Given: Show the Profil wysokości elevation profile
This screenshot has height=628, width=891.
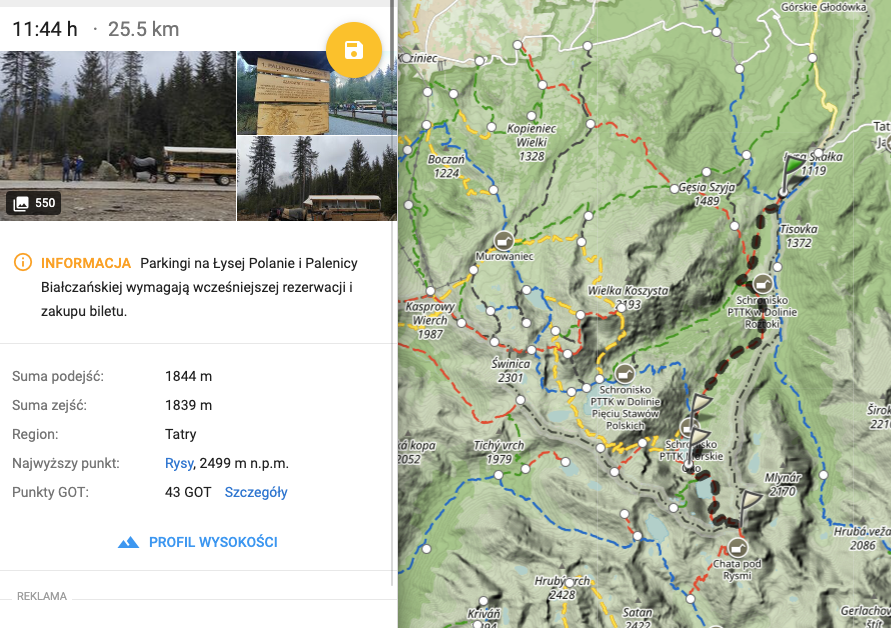Looking at the screenshot, I should (x=213, y=542).
